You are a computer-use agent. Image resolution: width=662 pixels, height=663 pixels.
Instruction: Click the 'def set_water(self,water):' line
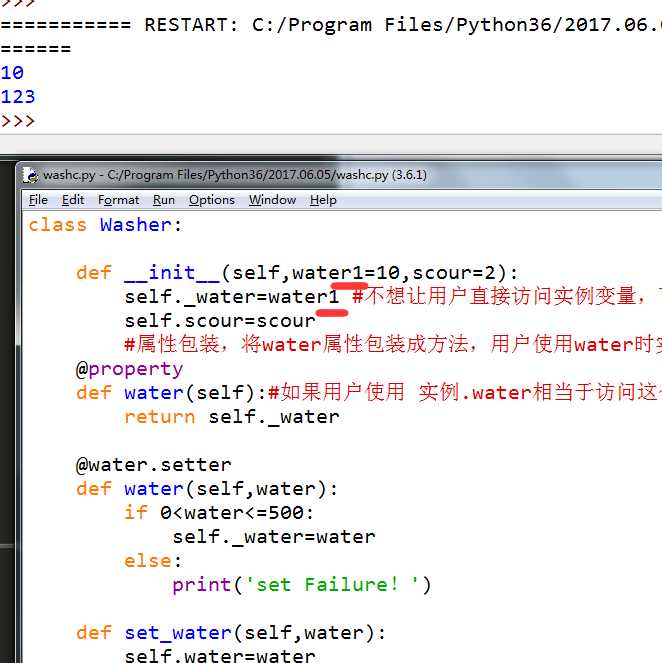pyautogui.click(x=231, y=633)
